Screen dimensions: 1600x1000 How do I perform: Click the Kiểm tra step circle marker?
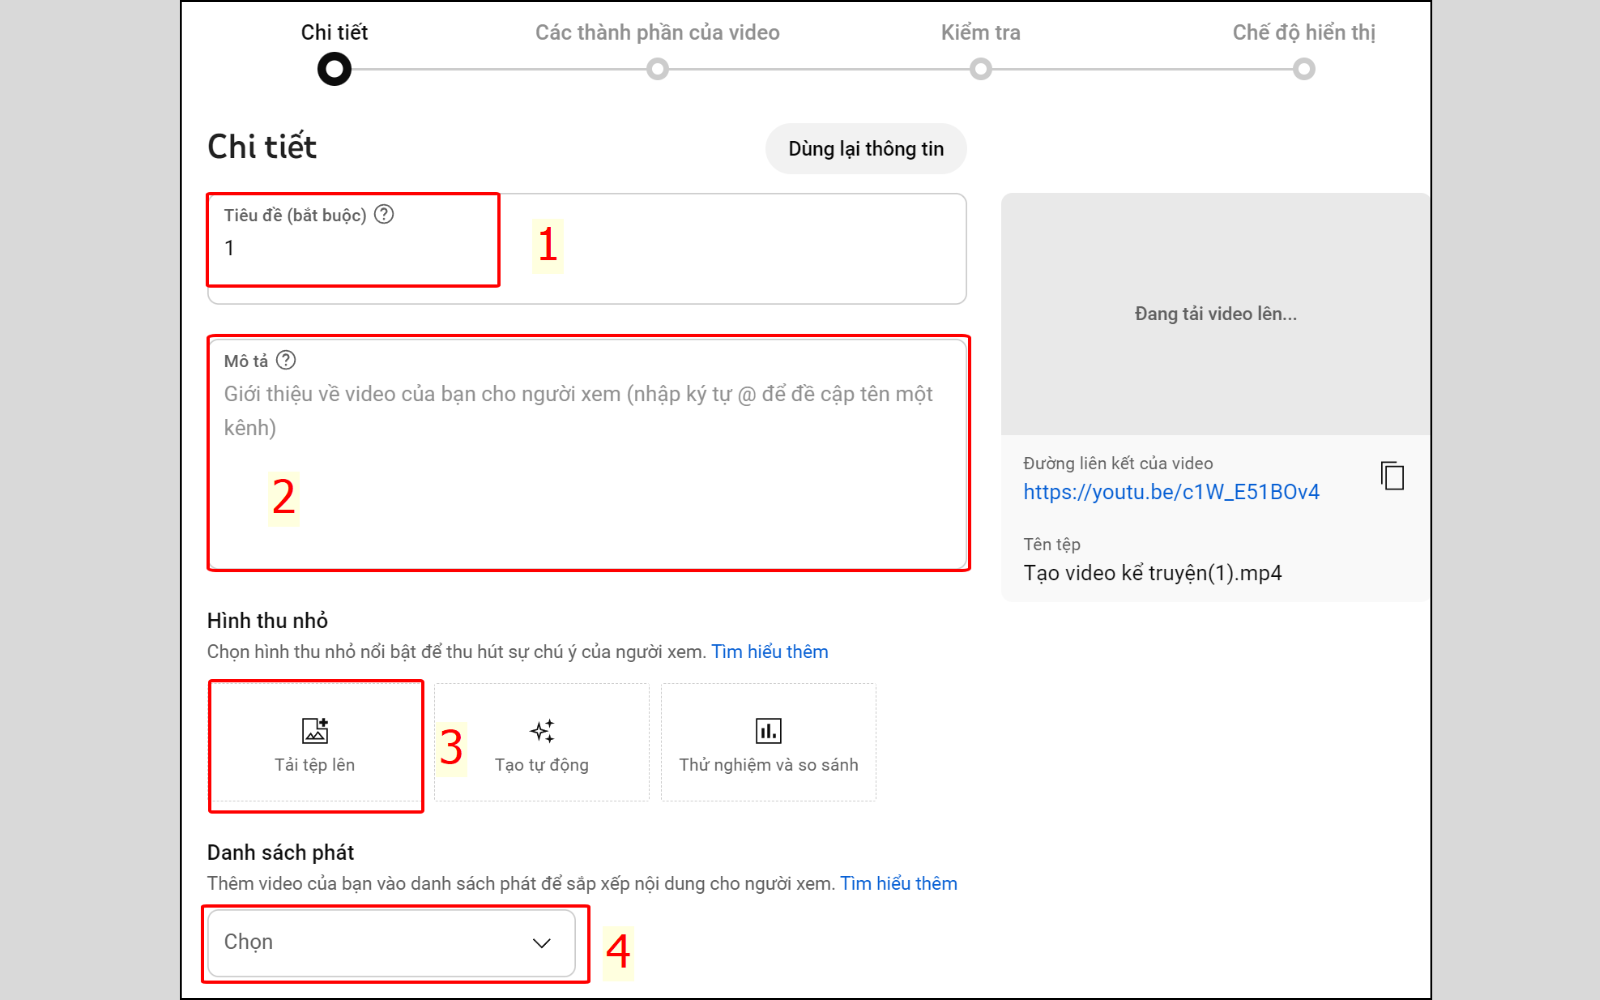pyautogui.click(x=981, y=69)
